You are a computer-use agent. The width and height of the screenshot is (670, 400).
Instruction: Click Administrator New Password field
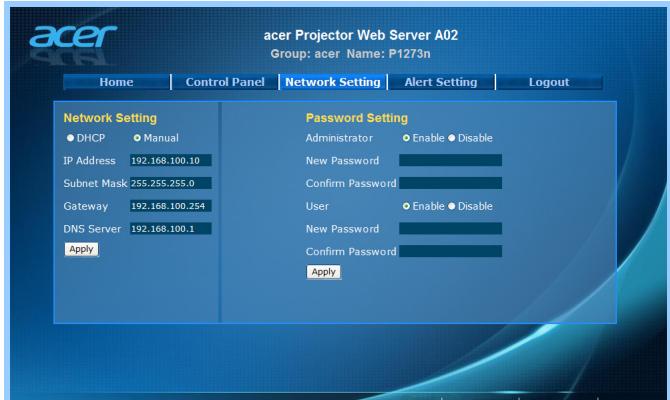[x=450, y=160]
